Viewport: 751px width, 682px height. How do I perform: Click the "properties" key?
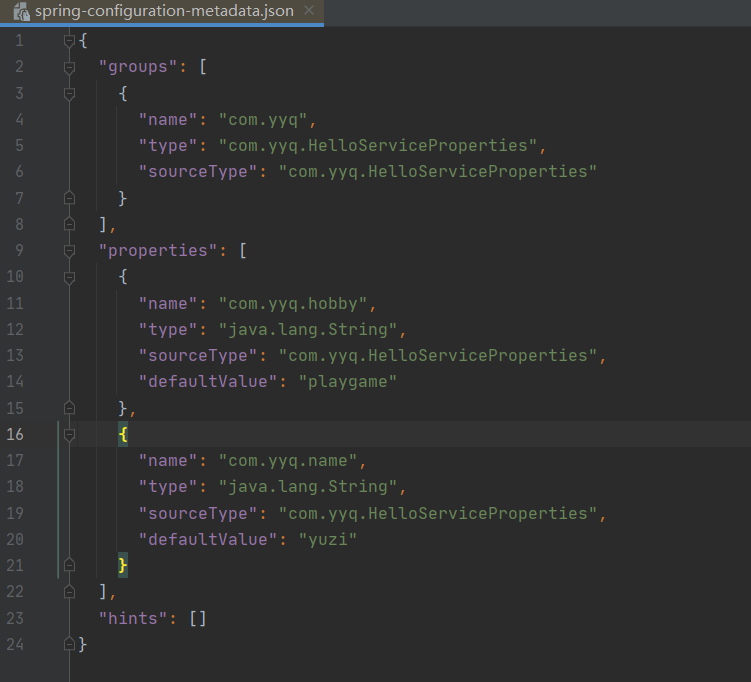click(158, 250)
